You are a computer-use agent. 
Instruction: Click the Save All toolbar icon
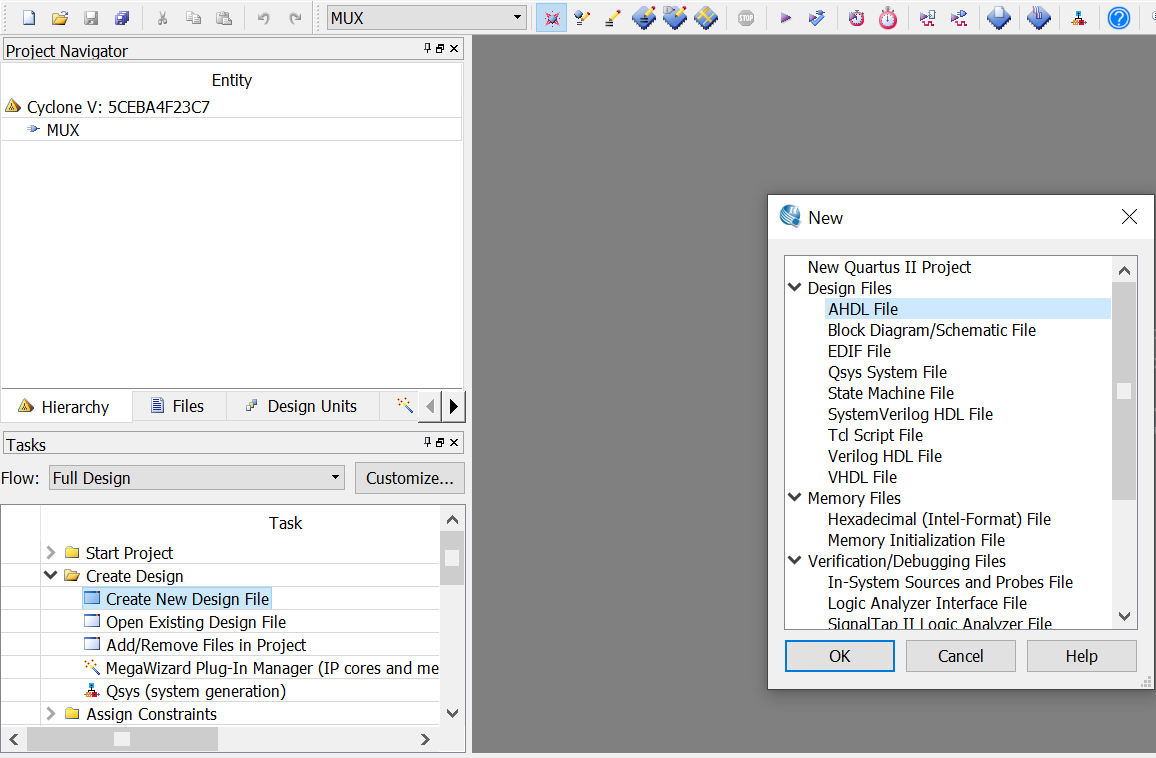(x=122, y=18)
